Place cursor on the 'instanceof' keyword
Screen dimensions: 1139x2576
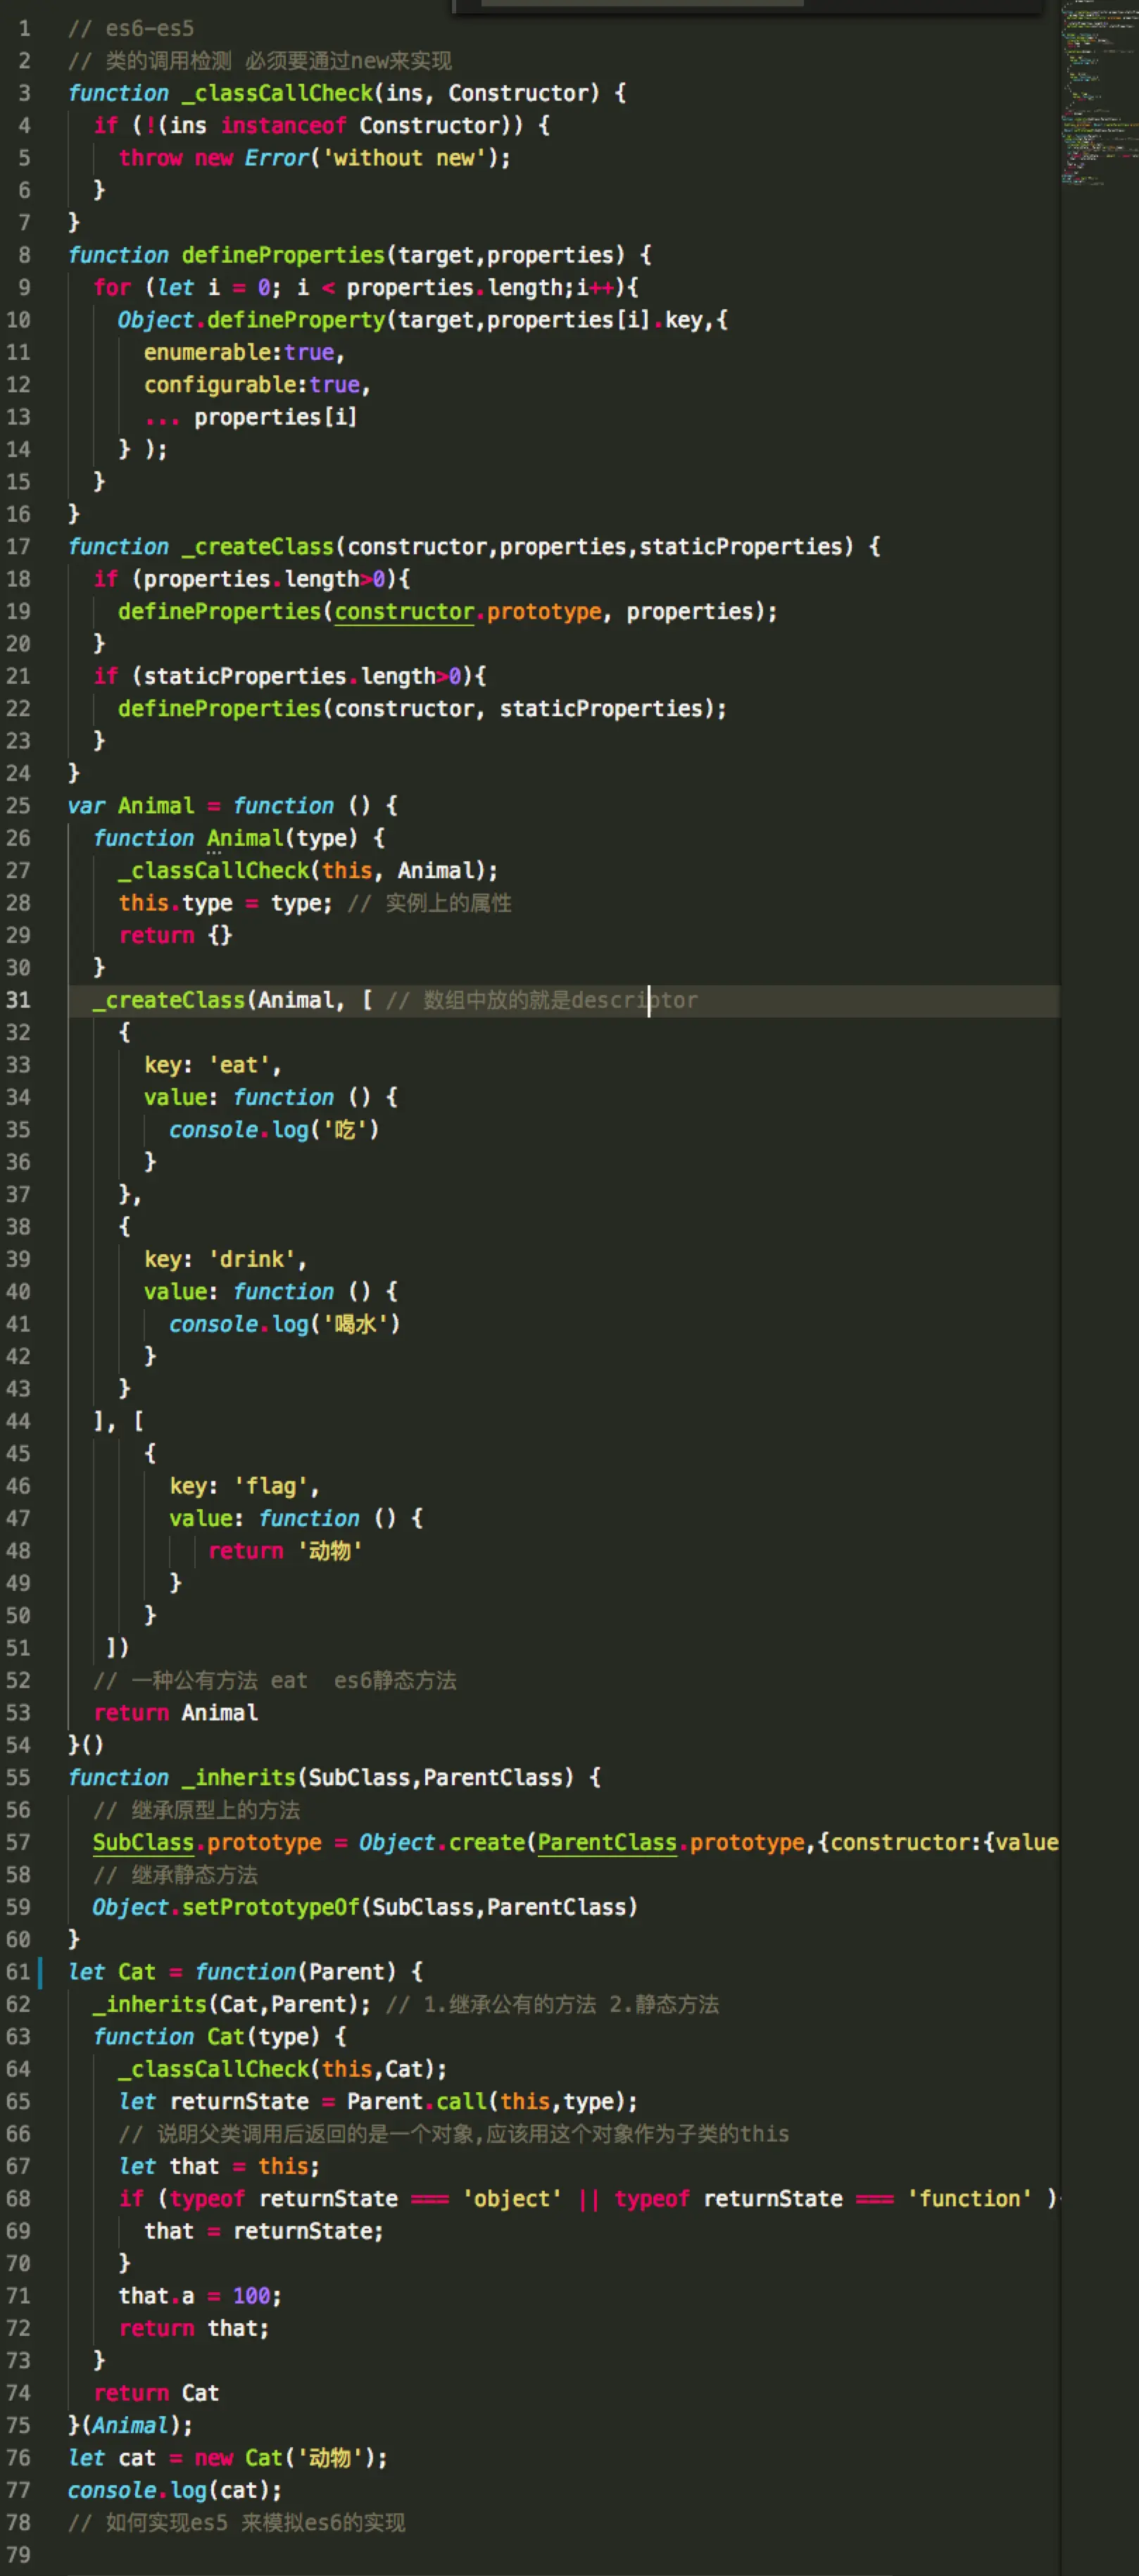coord(284,125)
